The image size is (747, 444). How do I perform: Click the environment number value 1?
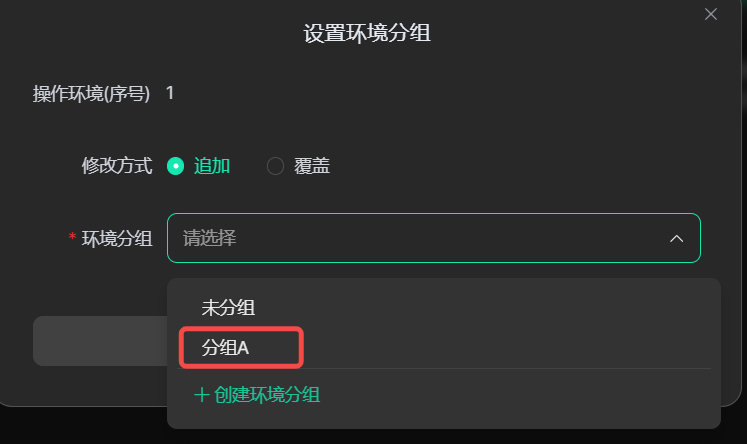(170, 93)
